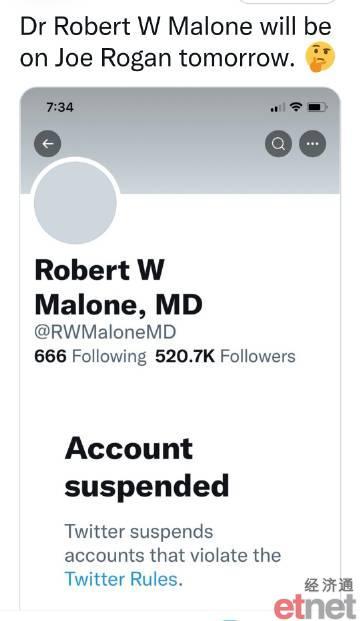Screen dimensions: 360x621
Task: Open the profile search magnifier icon
Action: click(278, 143)
